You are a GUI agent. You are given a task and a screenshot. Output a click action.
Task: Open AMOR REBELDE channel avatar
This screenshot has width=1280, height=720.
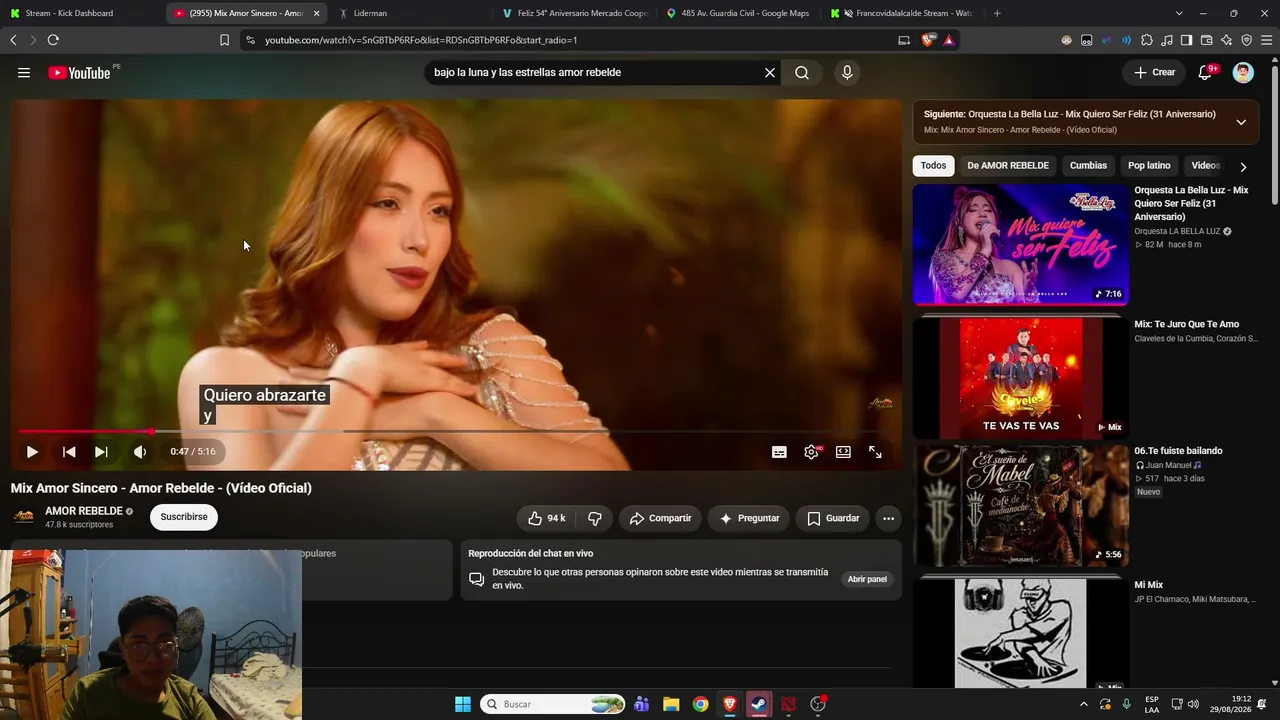[x=24, y=517]
